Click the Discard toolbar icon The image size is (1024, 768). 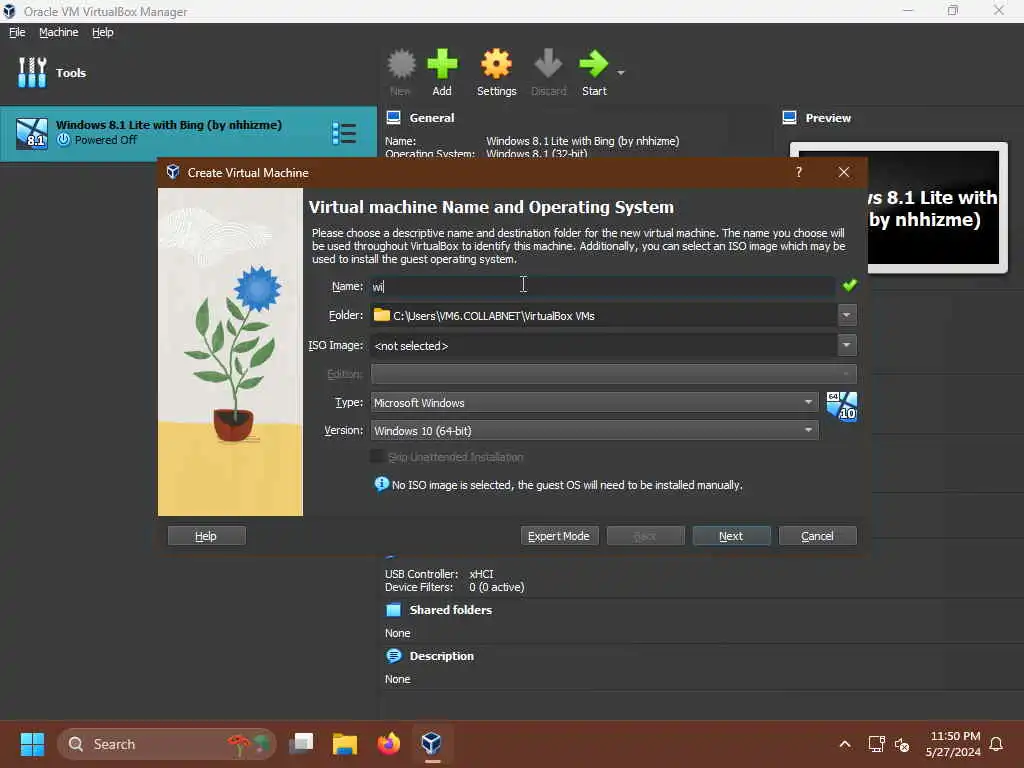[548, 64]
